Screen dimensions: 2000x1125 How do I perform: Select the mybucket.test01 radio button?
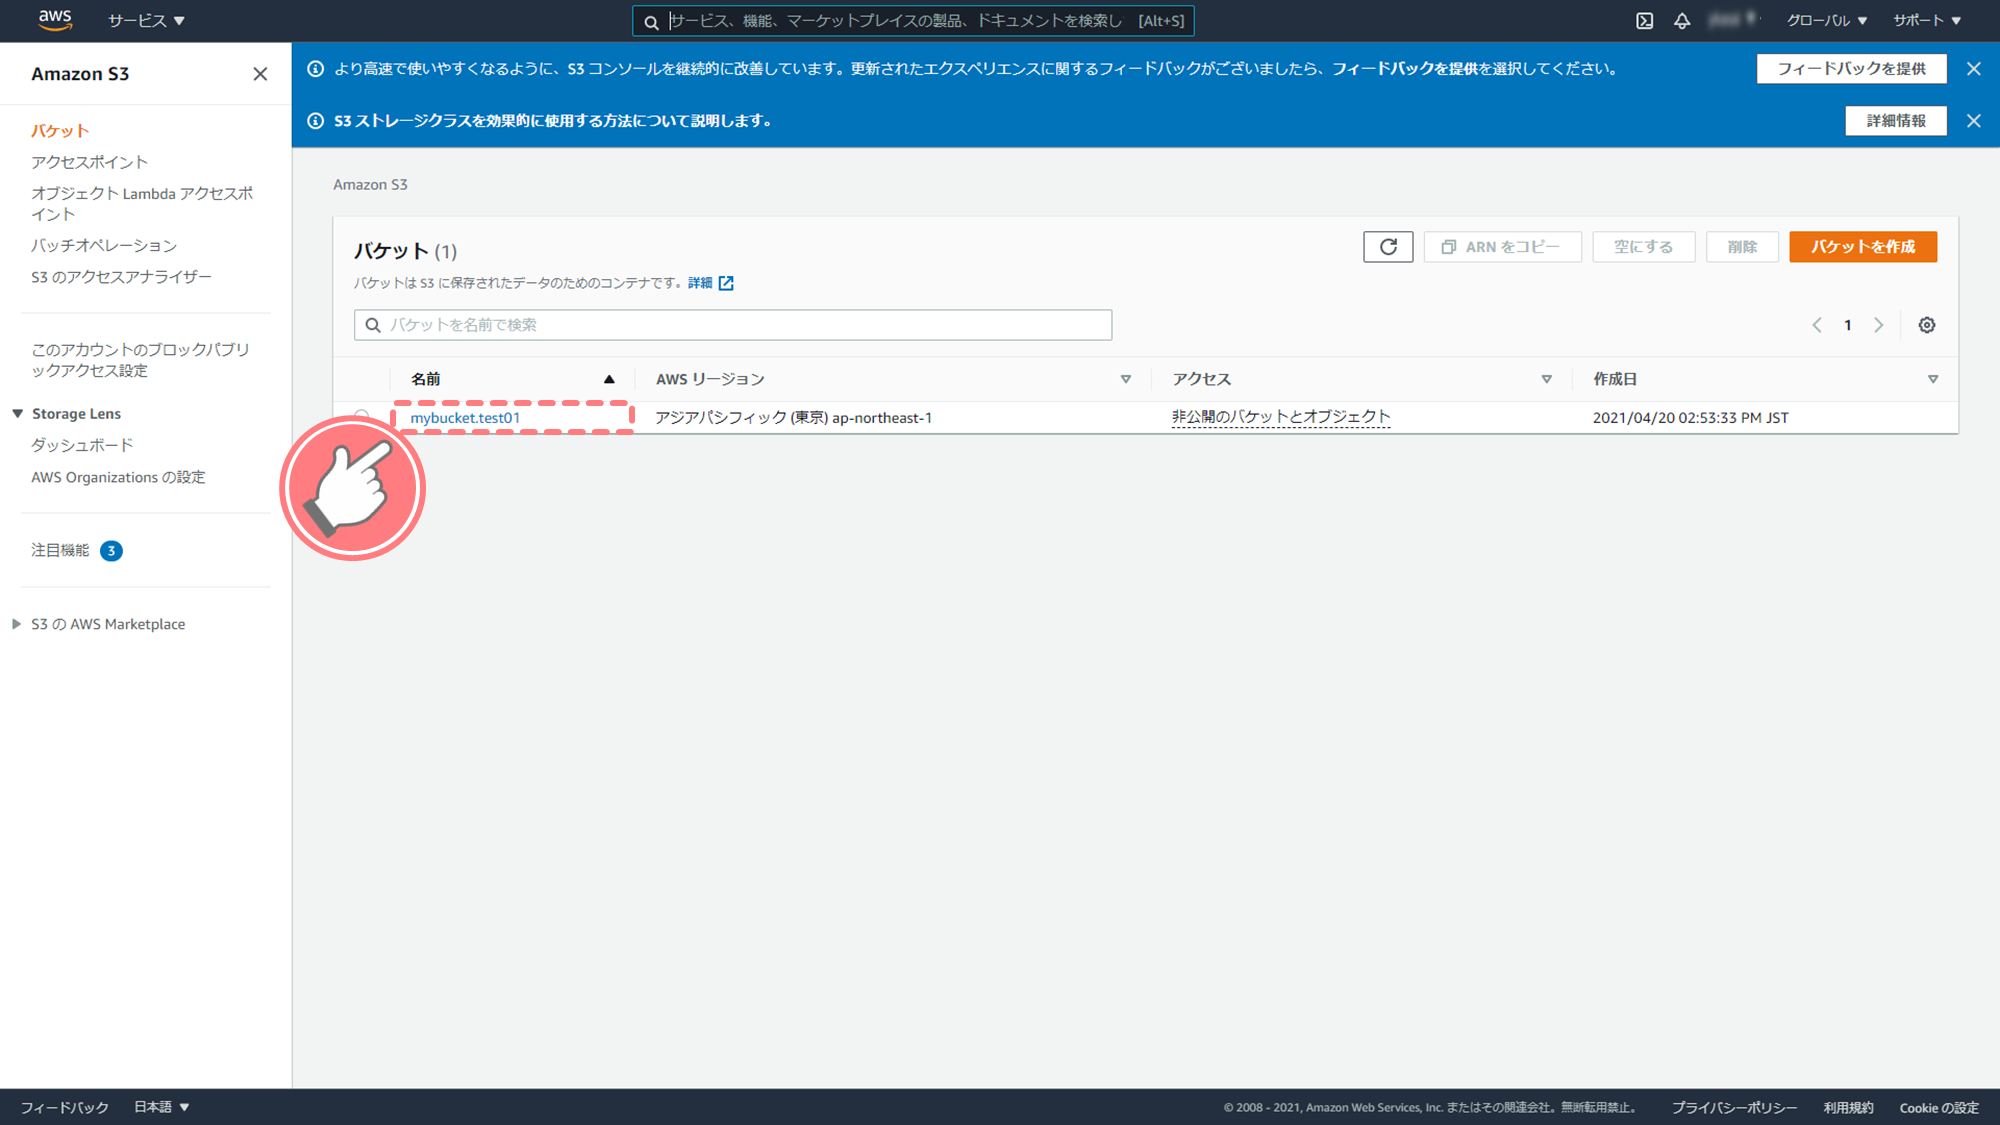tap(362, 416)
